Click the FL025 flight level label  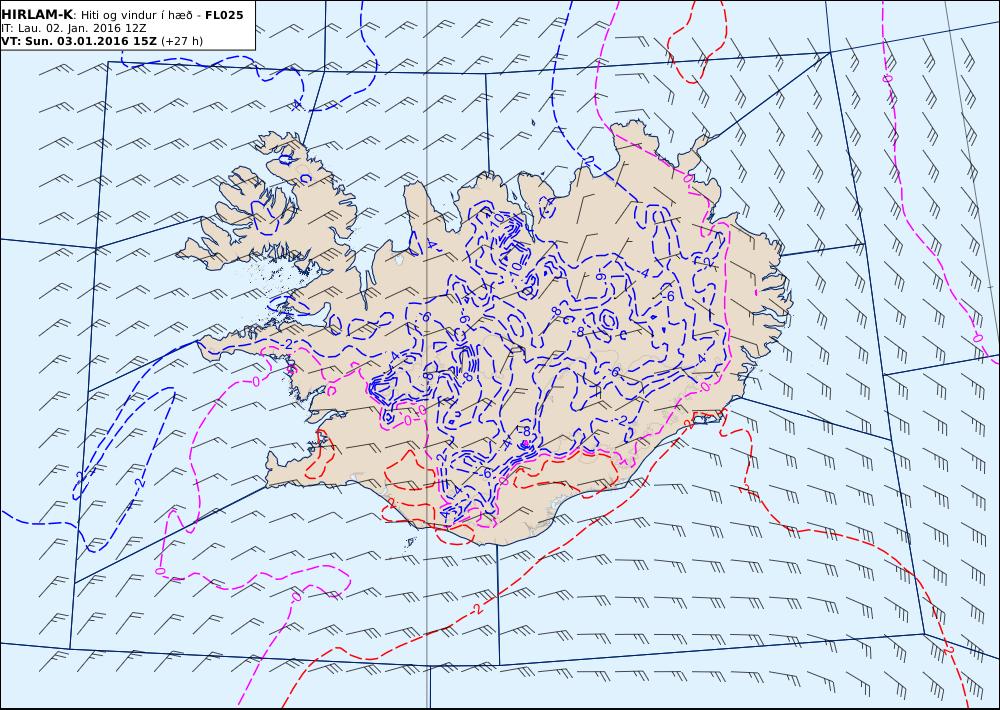point(224,15)
